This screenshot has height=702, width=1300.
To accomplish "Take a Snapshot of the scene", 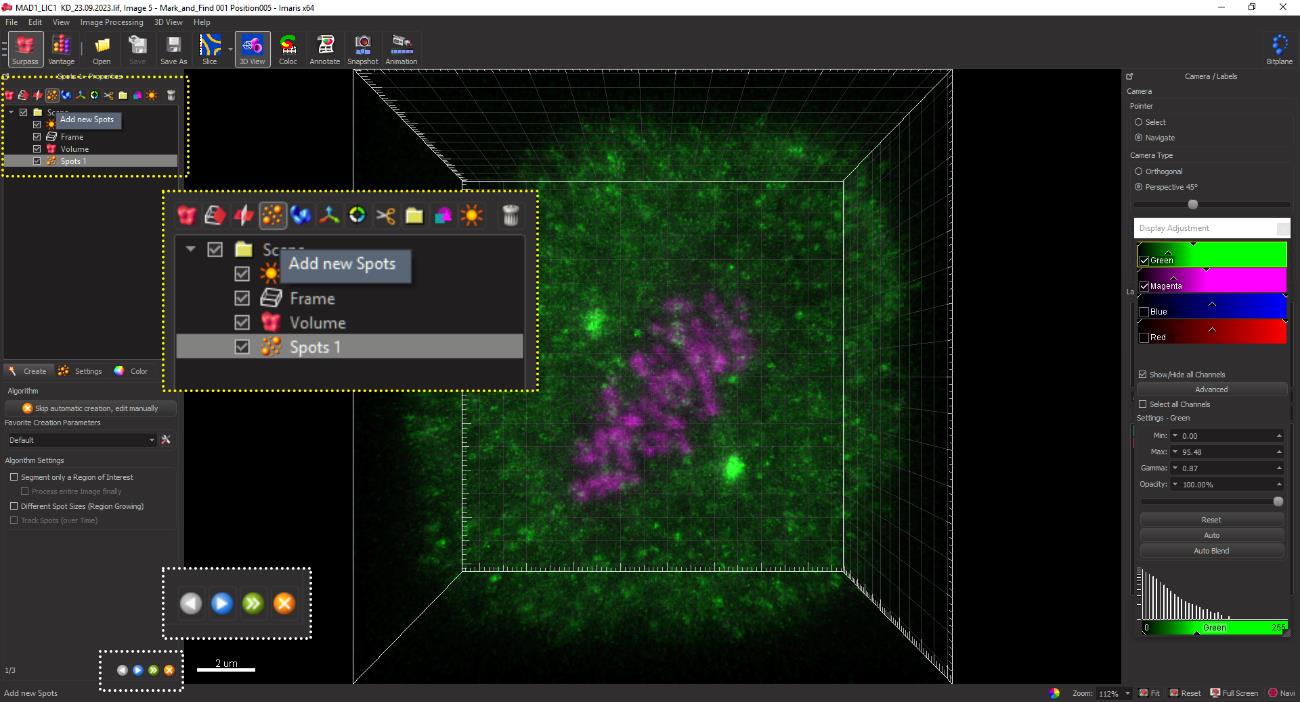I will 363,48.
